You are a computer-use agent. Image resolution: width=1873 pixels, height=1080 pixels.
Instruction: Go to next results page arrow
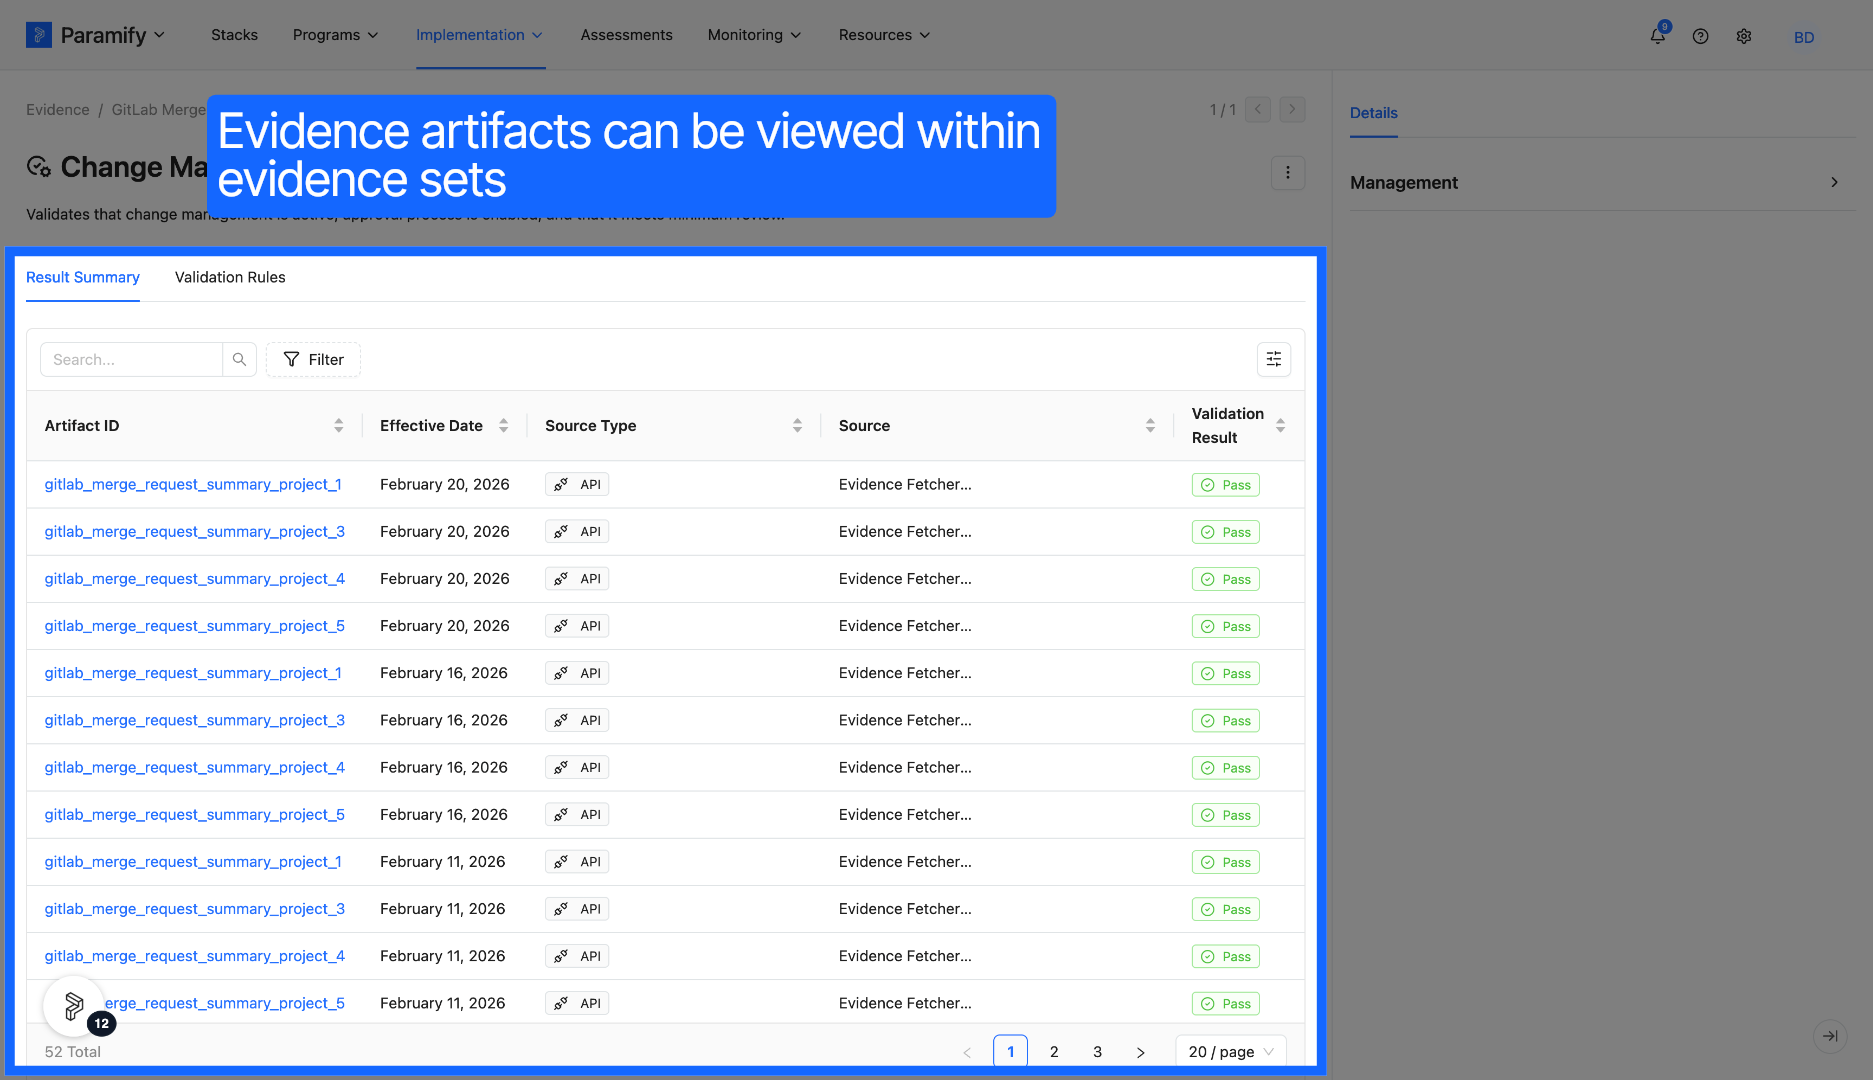tap(1140, 1052)
